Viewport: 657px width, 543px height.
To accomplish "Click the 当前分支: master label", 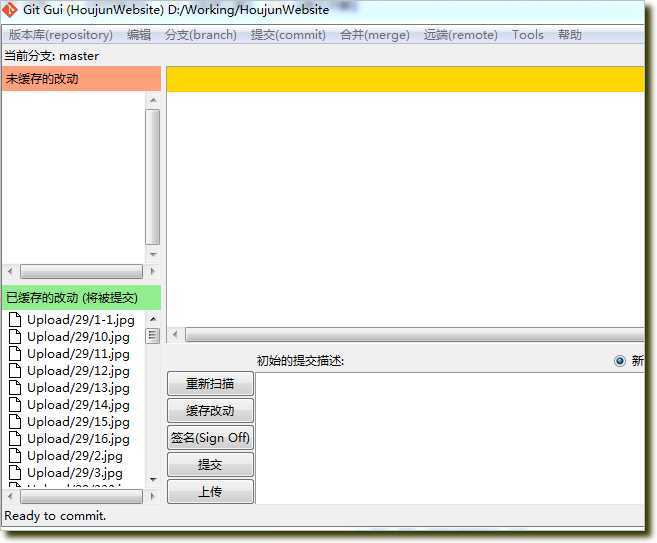I will click(52, 56).
